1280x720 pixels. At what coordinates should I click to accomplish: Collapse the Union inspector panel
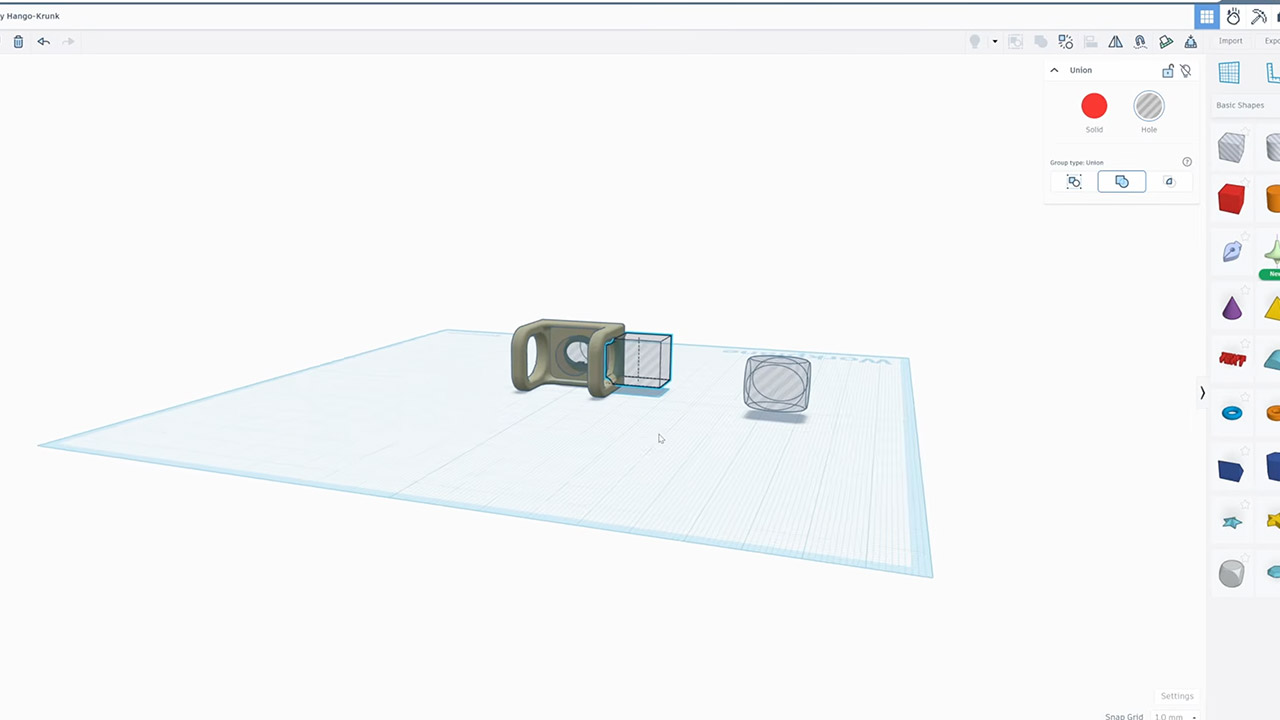[1054, 70]
